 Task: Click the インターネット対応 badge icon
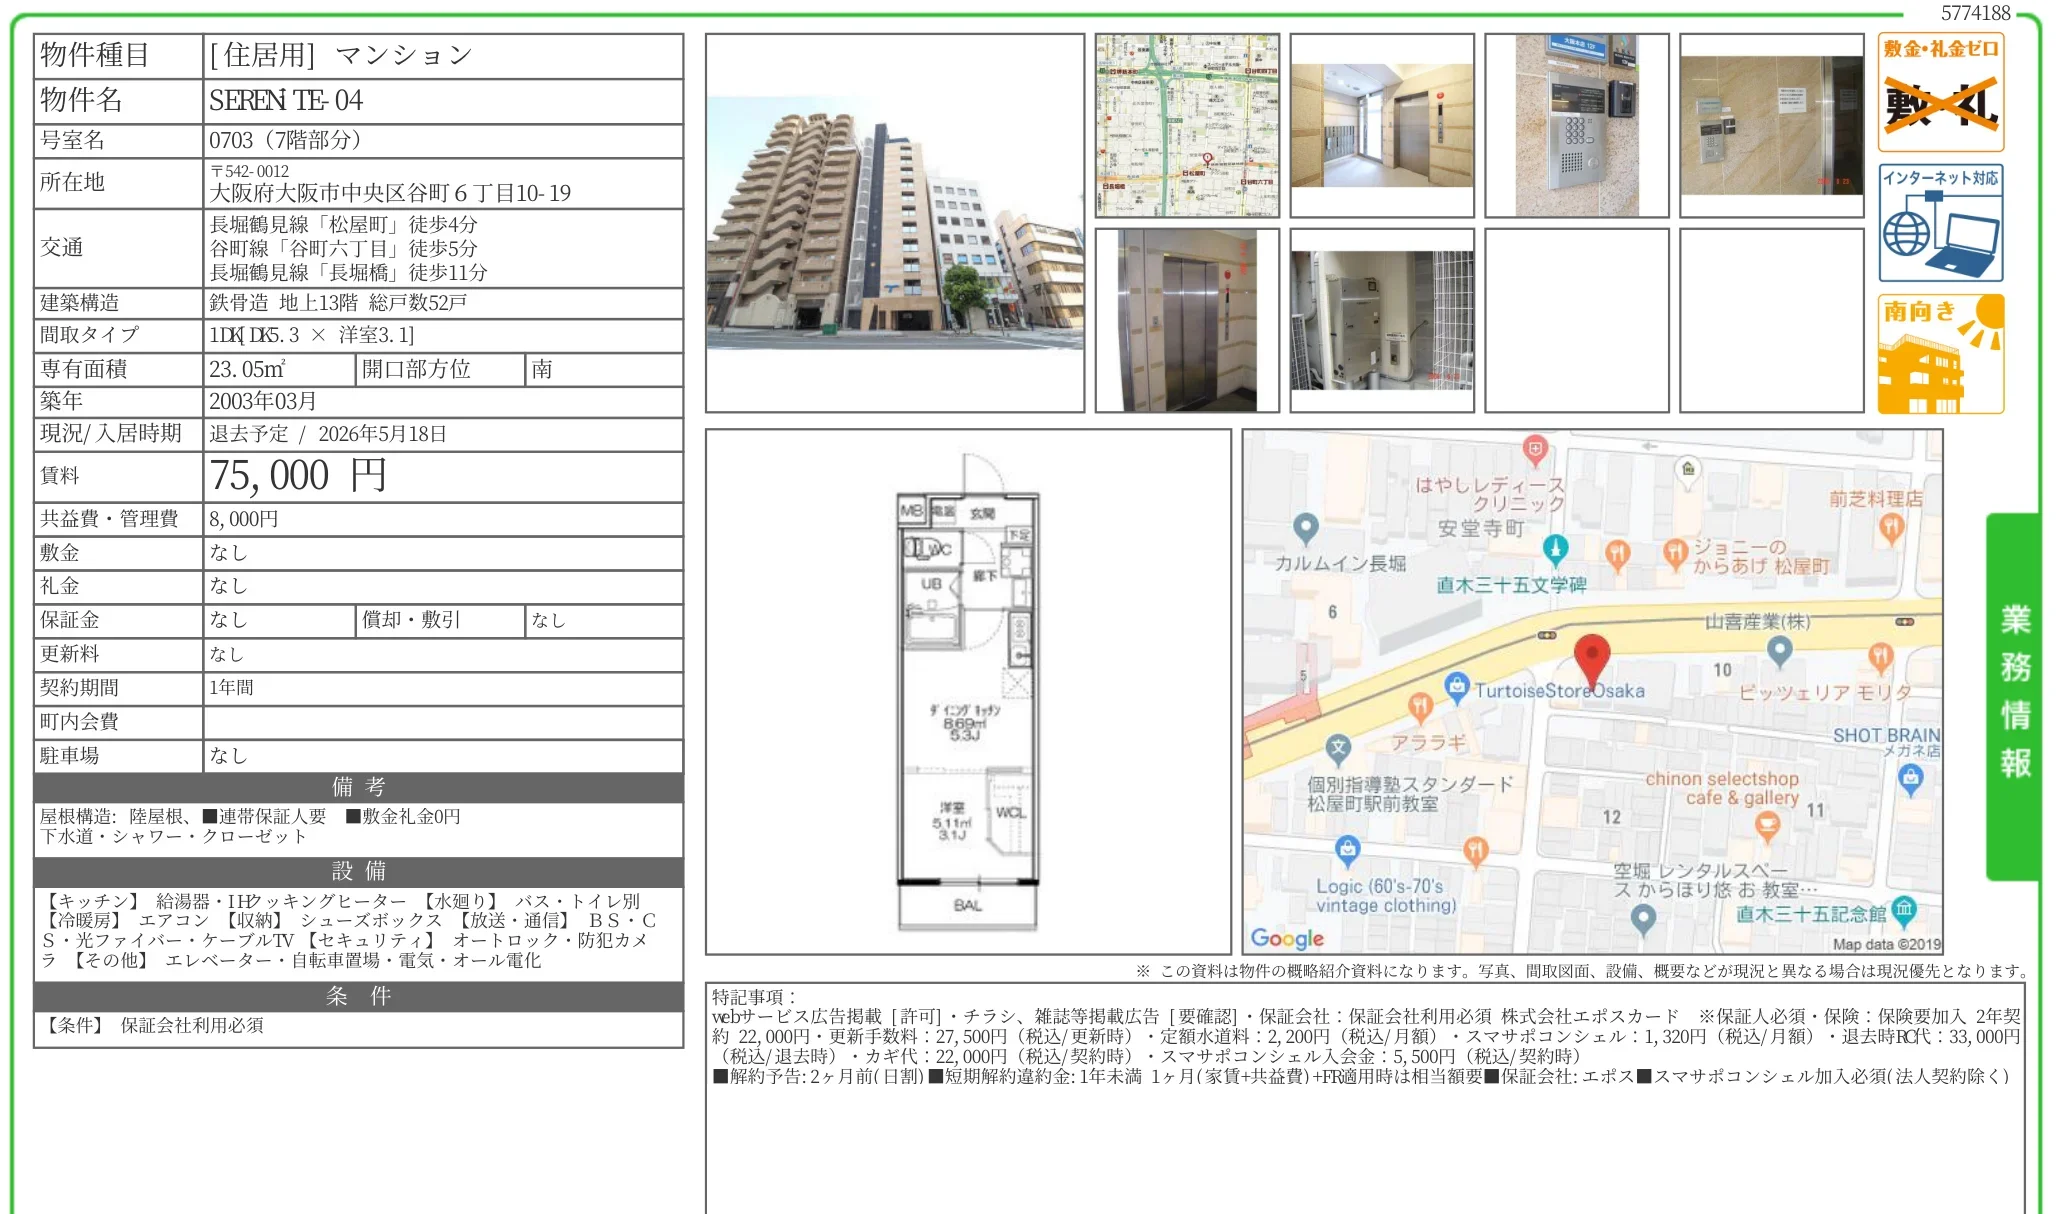(1940, 223)
